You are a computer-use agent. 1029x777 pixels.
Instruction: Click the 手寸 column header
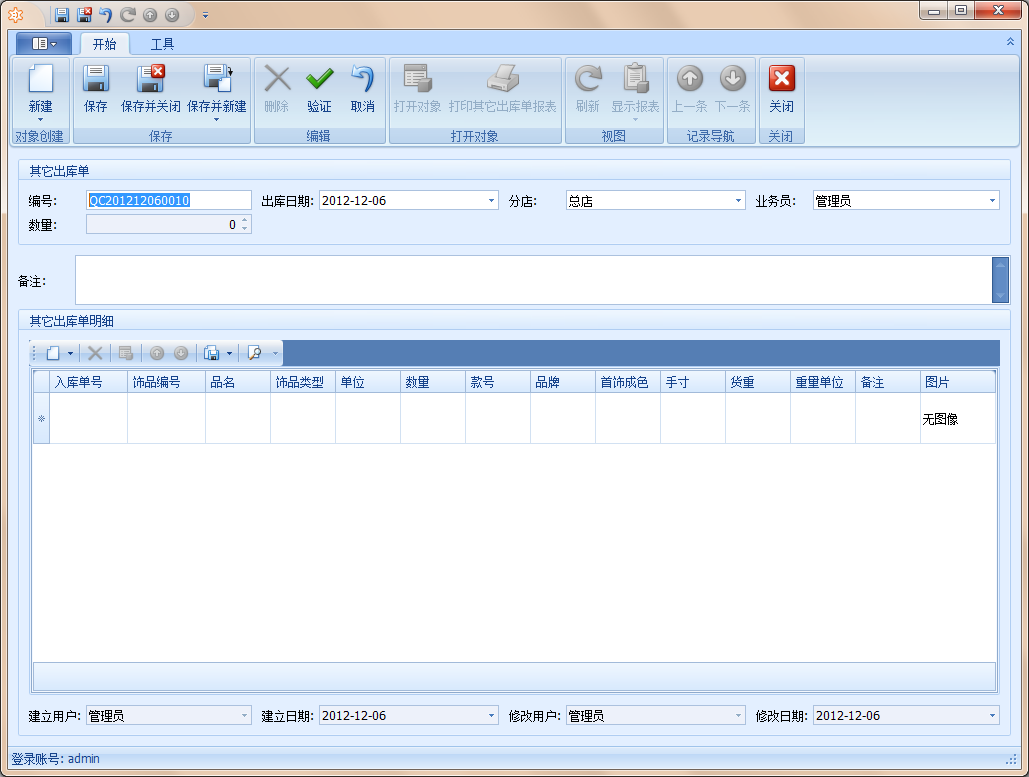(693, 382)
